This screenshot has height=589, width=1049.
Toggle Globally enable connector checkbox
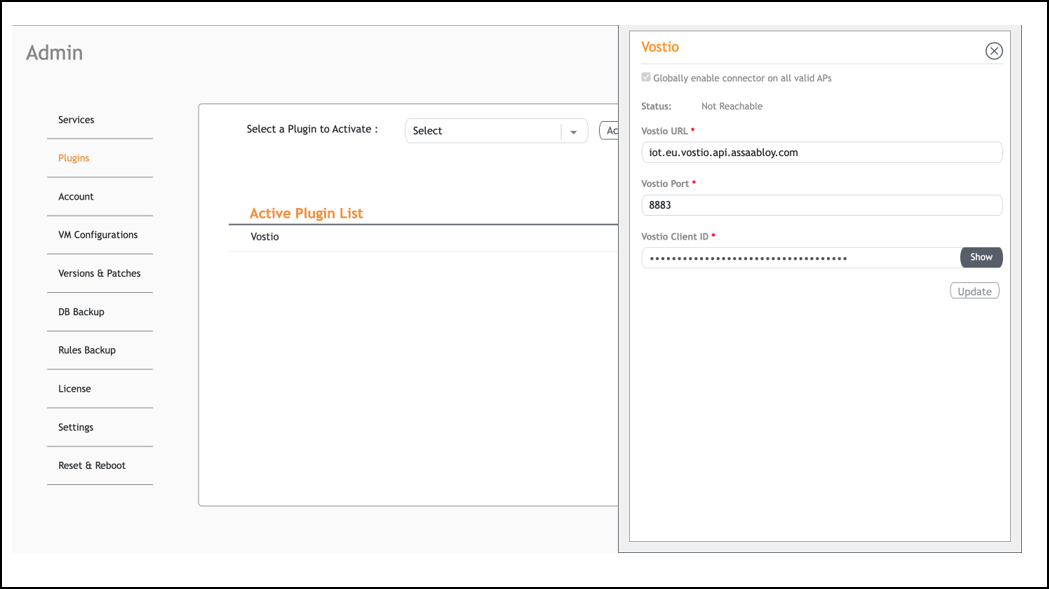pos(646,78)
